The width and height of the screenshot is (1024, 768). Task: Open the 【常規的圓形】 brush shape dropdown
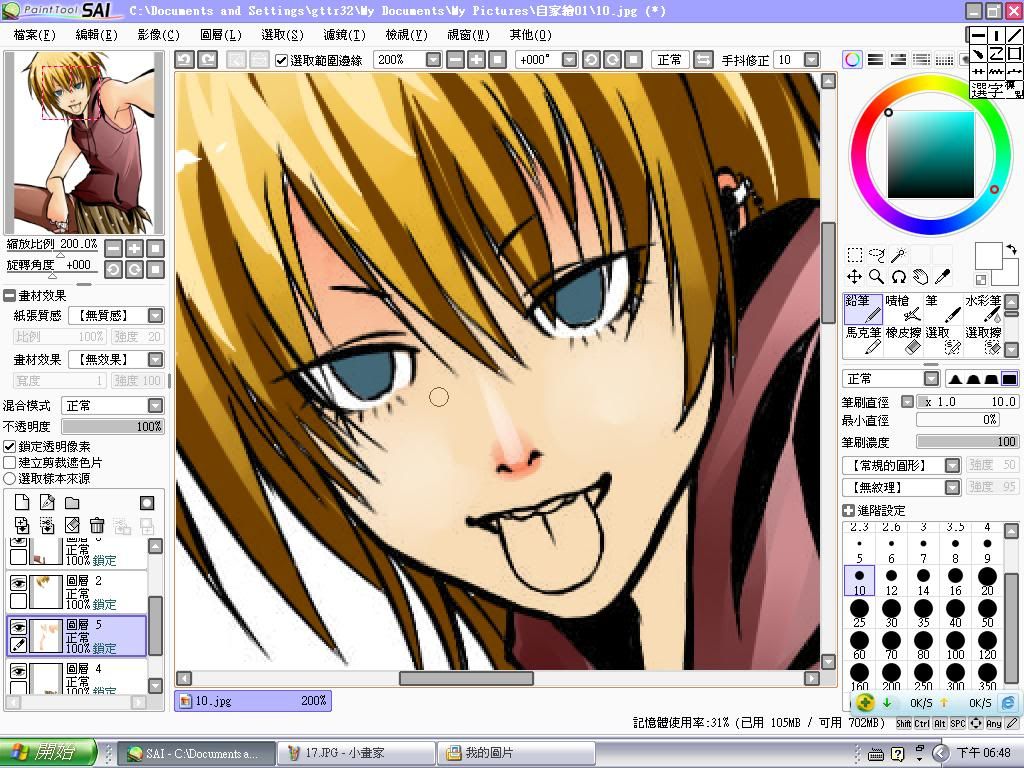[x=953, y=465]
